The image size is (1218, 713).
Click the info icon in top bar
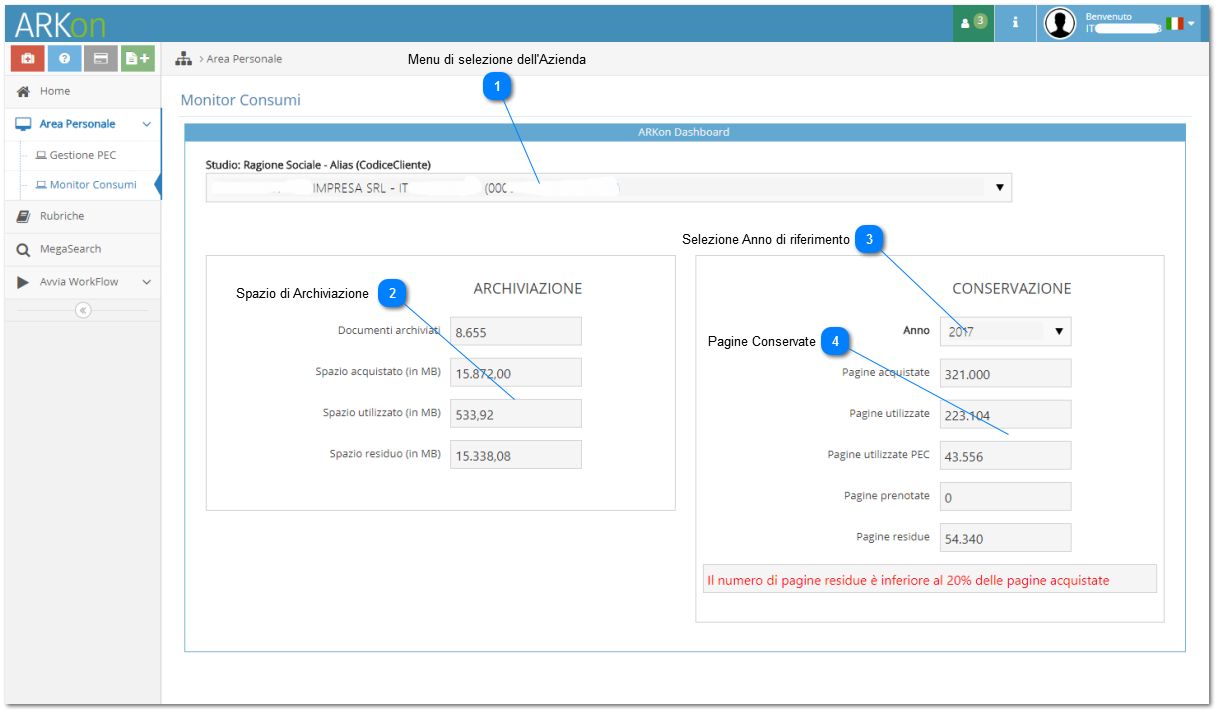[x=1015, y=21]
